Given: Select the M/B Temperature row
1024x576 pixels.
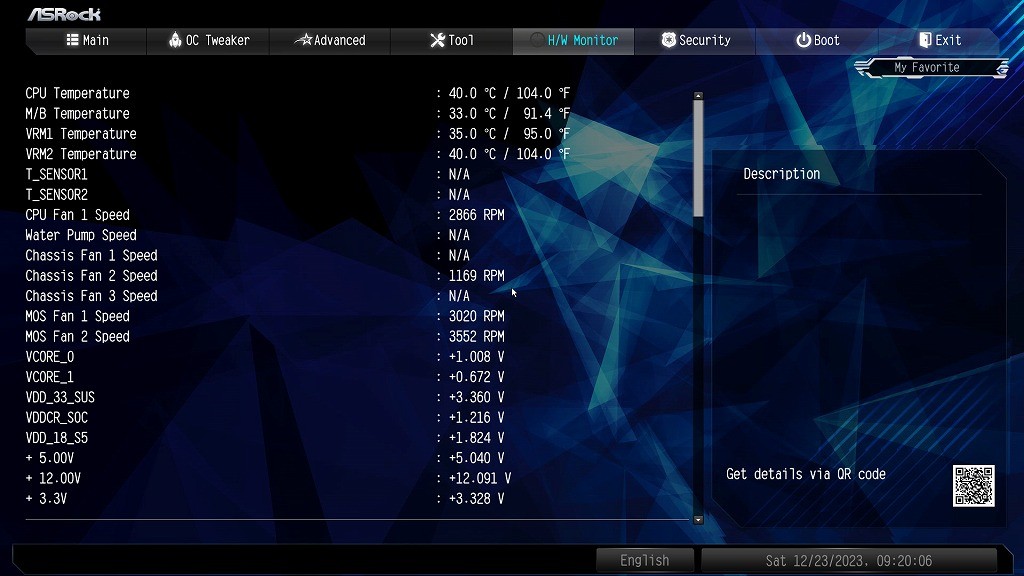Looking at the screenshot, I should pos(298,114).
